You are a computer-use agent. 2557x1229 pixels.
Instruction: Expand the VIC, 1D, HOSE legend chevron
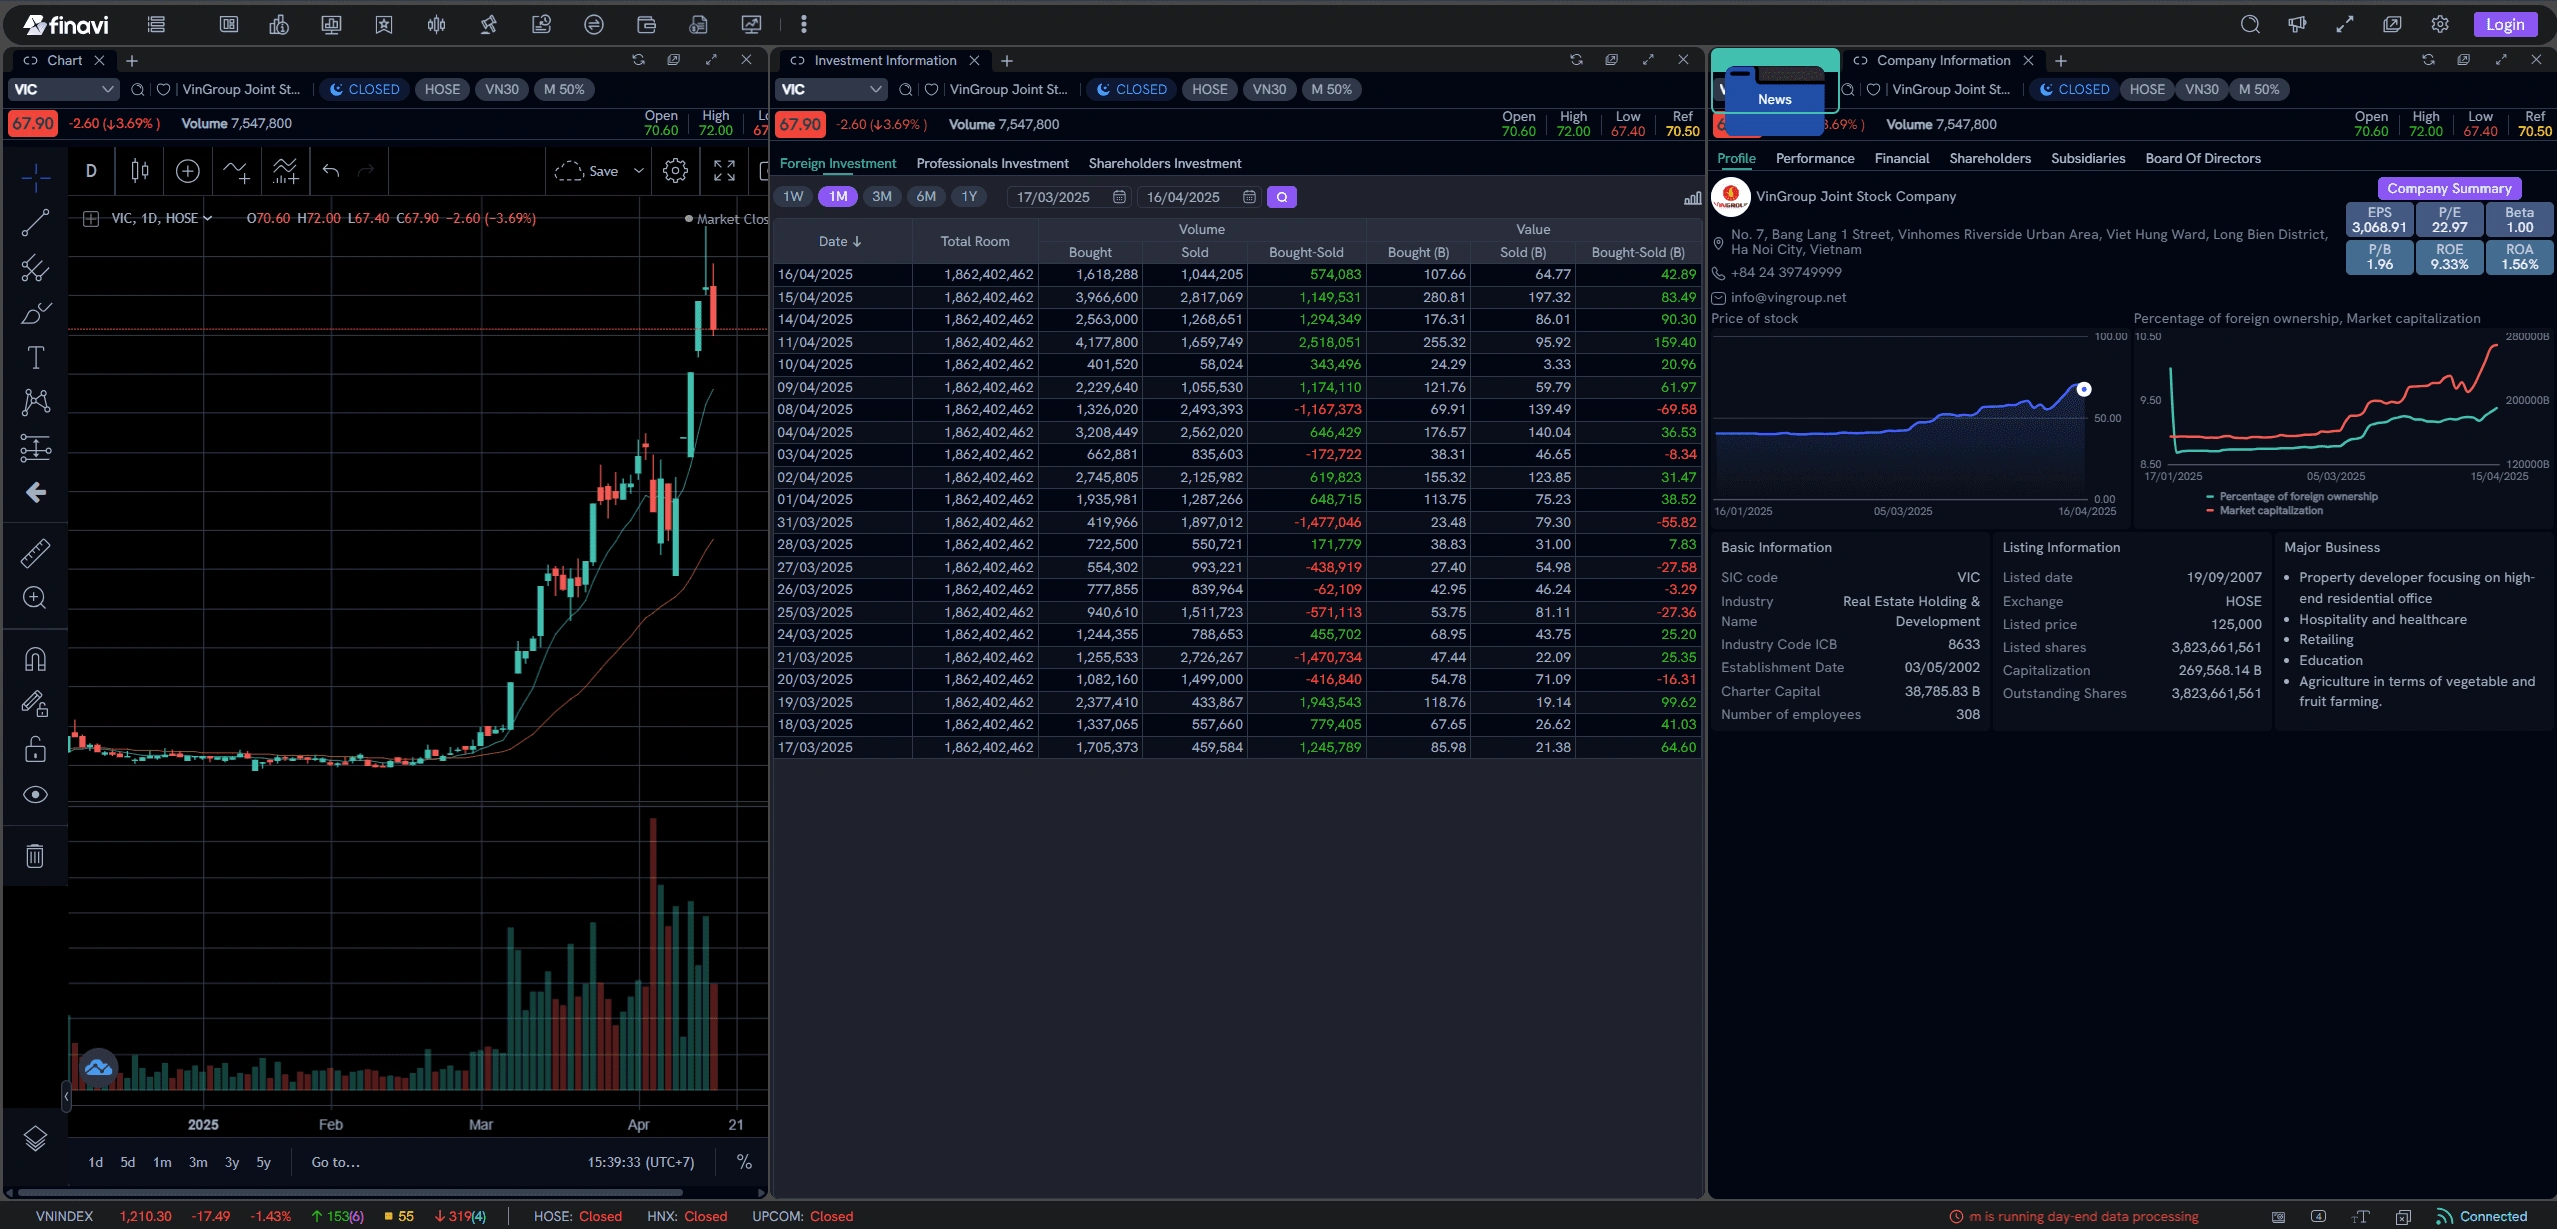pyautogui.click(x=208, y=218)
